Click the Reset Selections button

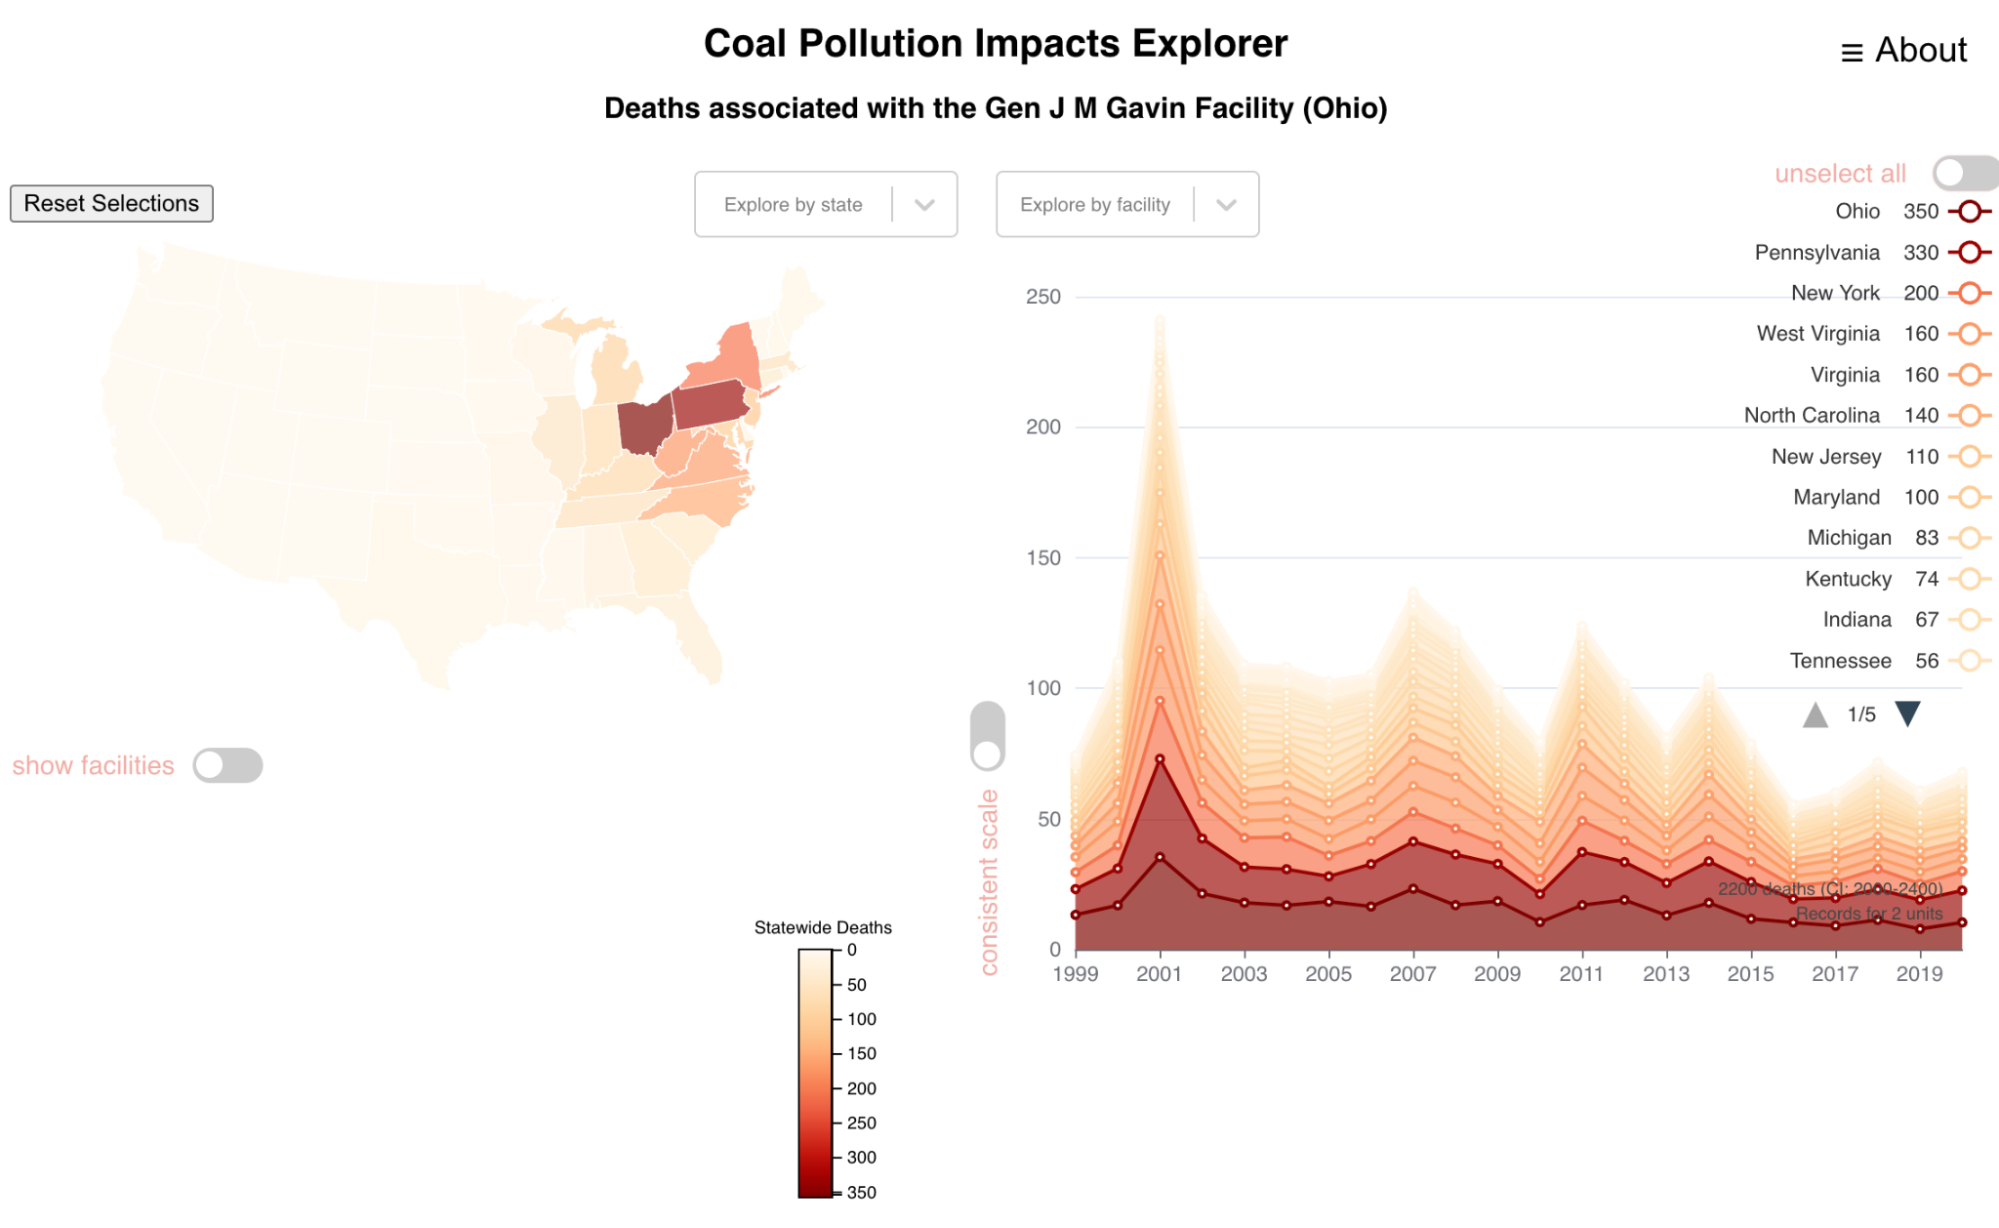[111, 203]
